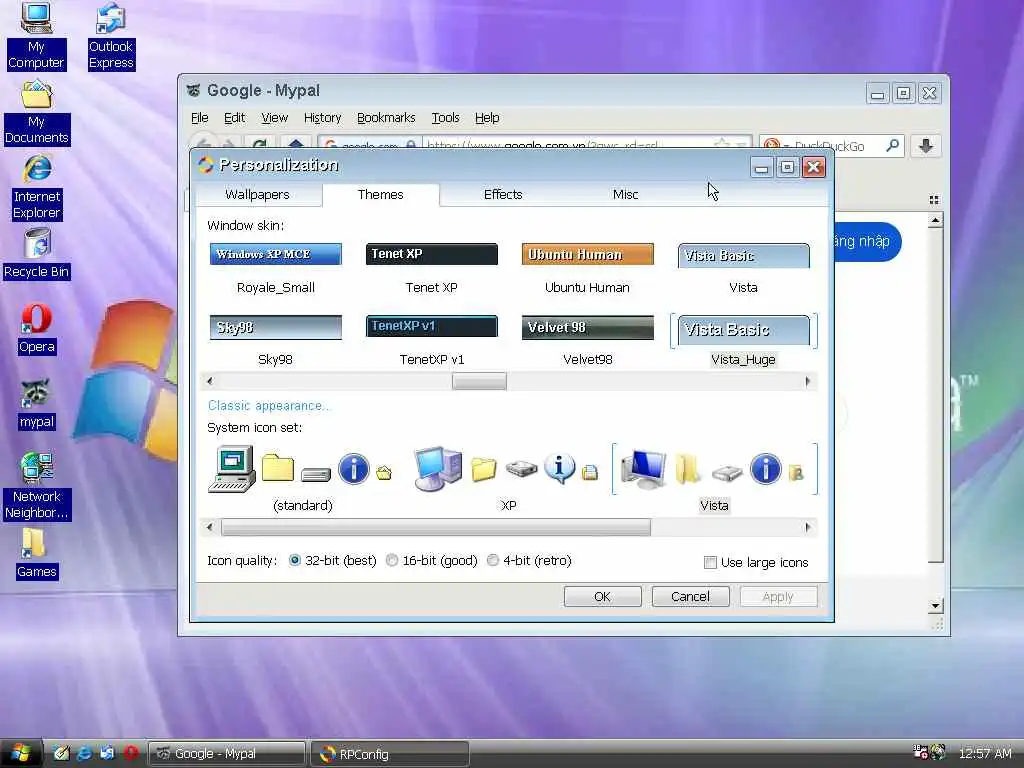Open the File menu in Mypal
Image resolution: width=1024 pixels, height=768 pixels.
[199, 118]
